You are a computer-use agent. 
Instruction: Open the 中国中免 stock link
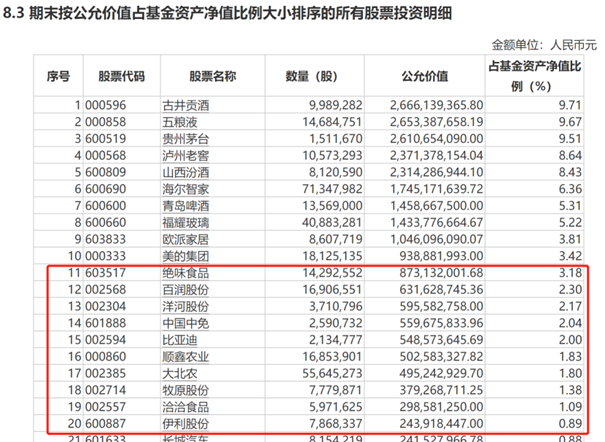coord(186,323)
